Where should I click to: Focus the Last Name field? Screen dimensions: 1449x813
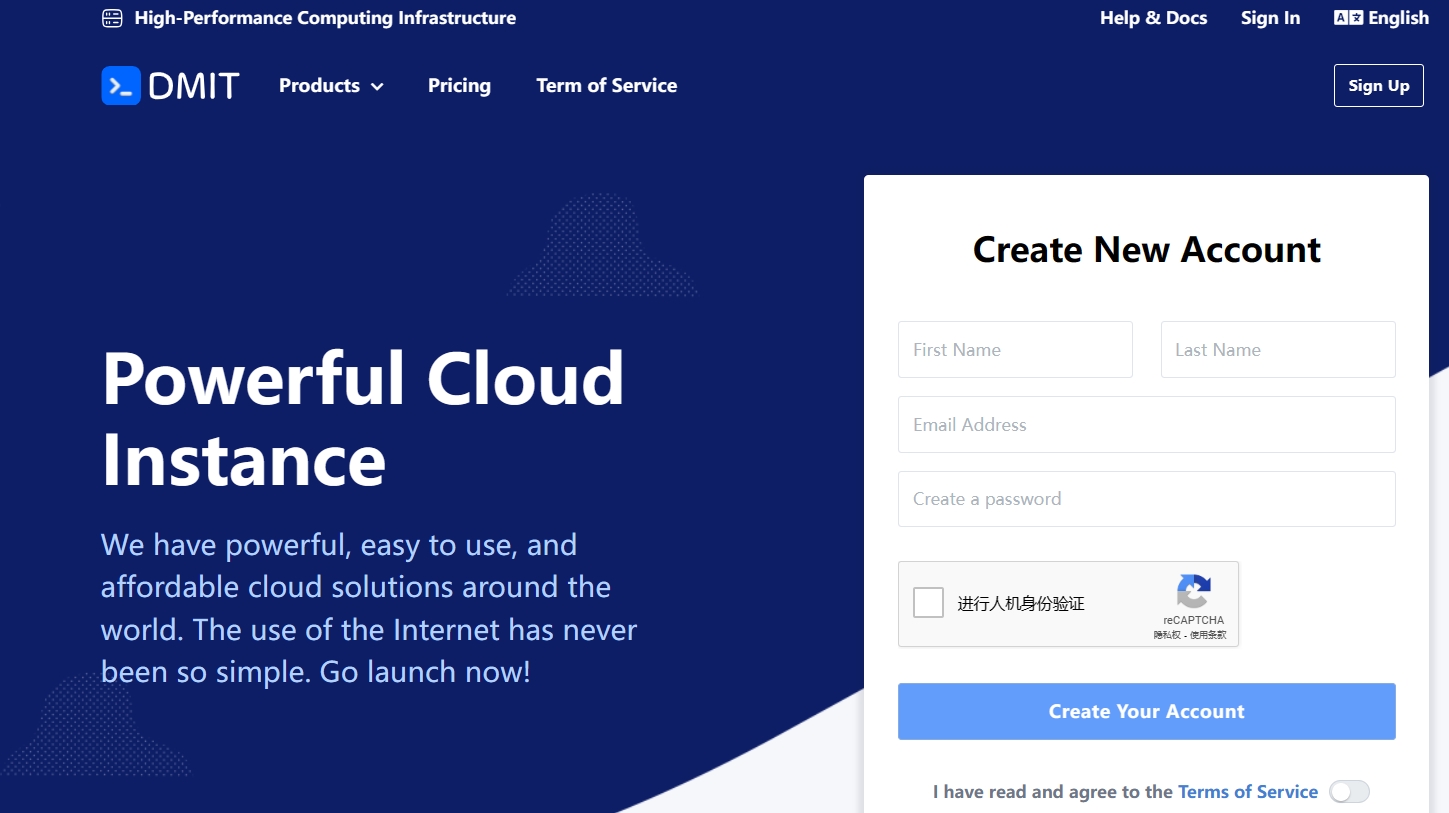(x=1277, y=350)
